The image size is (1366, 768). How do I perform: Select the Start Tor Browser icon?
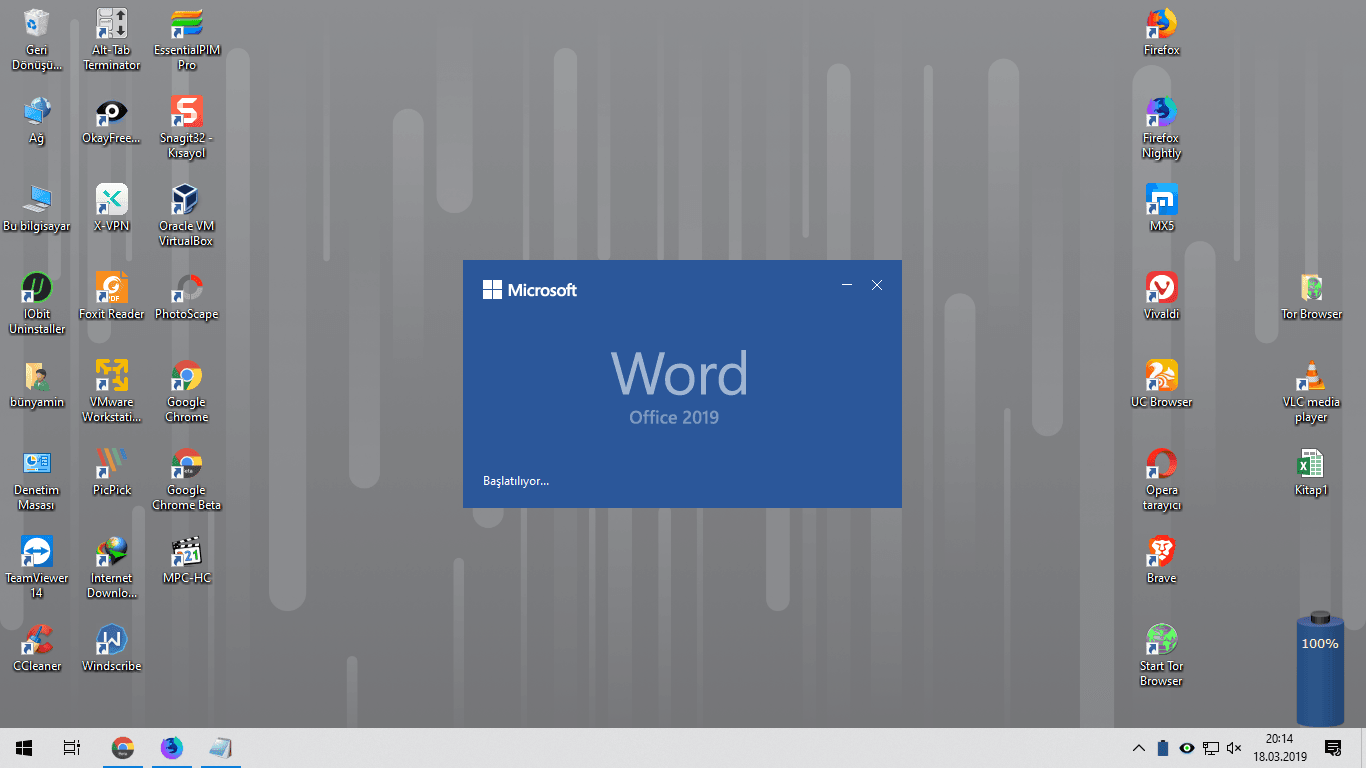tap(1161, 656)
